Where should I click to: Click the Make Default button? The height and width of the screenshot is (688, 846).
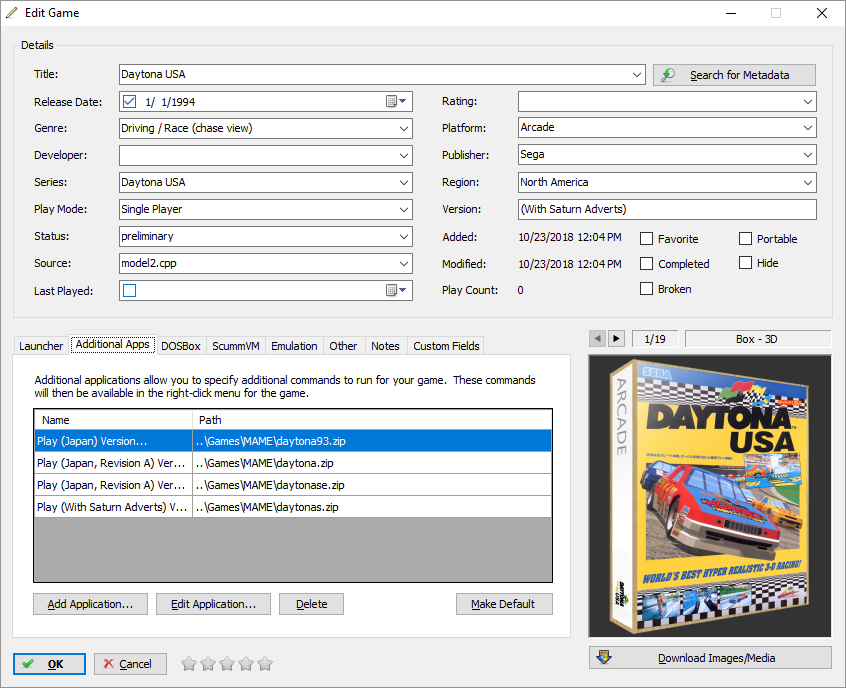coord(504,604)
